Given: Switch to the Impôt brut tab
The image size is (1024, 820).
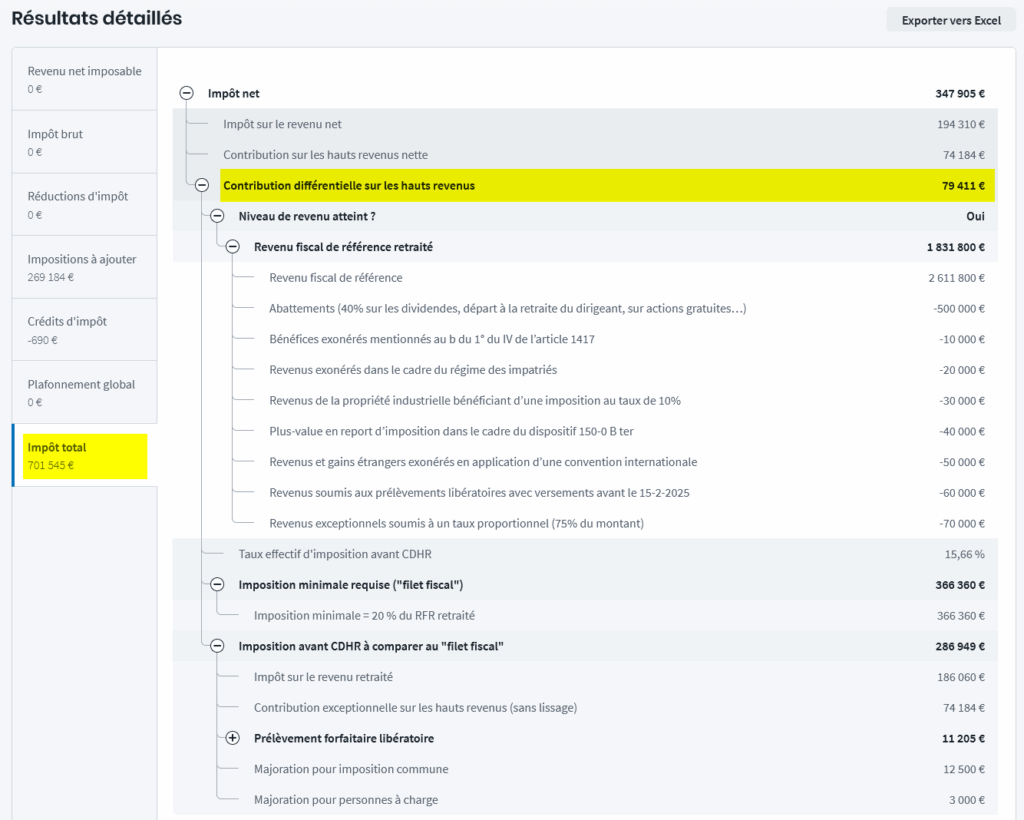Looking at the screenshot, I should pos(84,142).
